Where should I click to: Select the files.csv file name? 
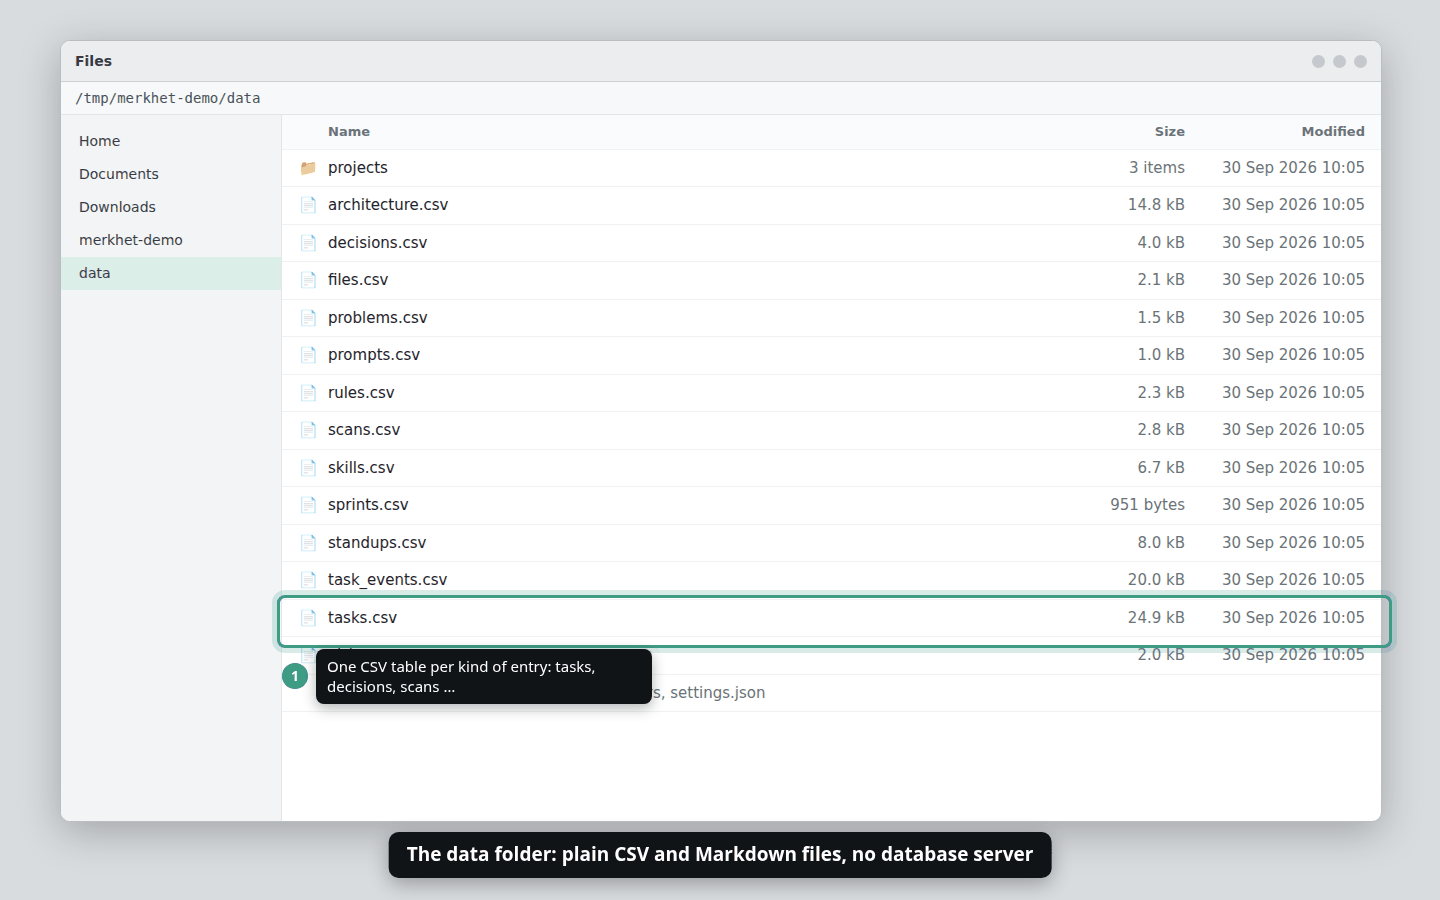pos(358,280)
